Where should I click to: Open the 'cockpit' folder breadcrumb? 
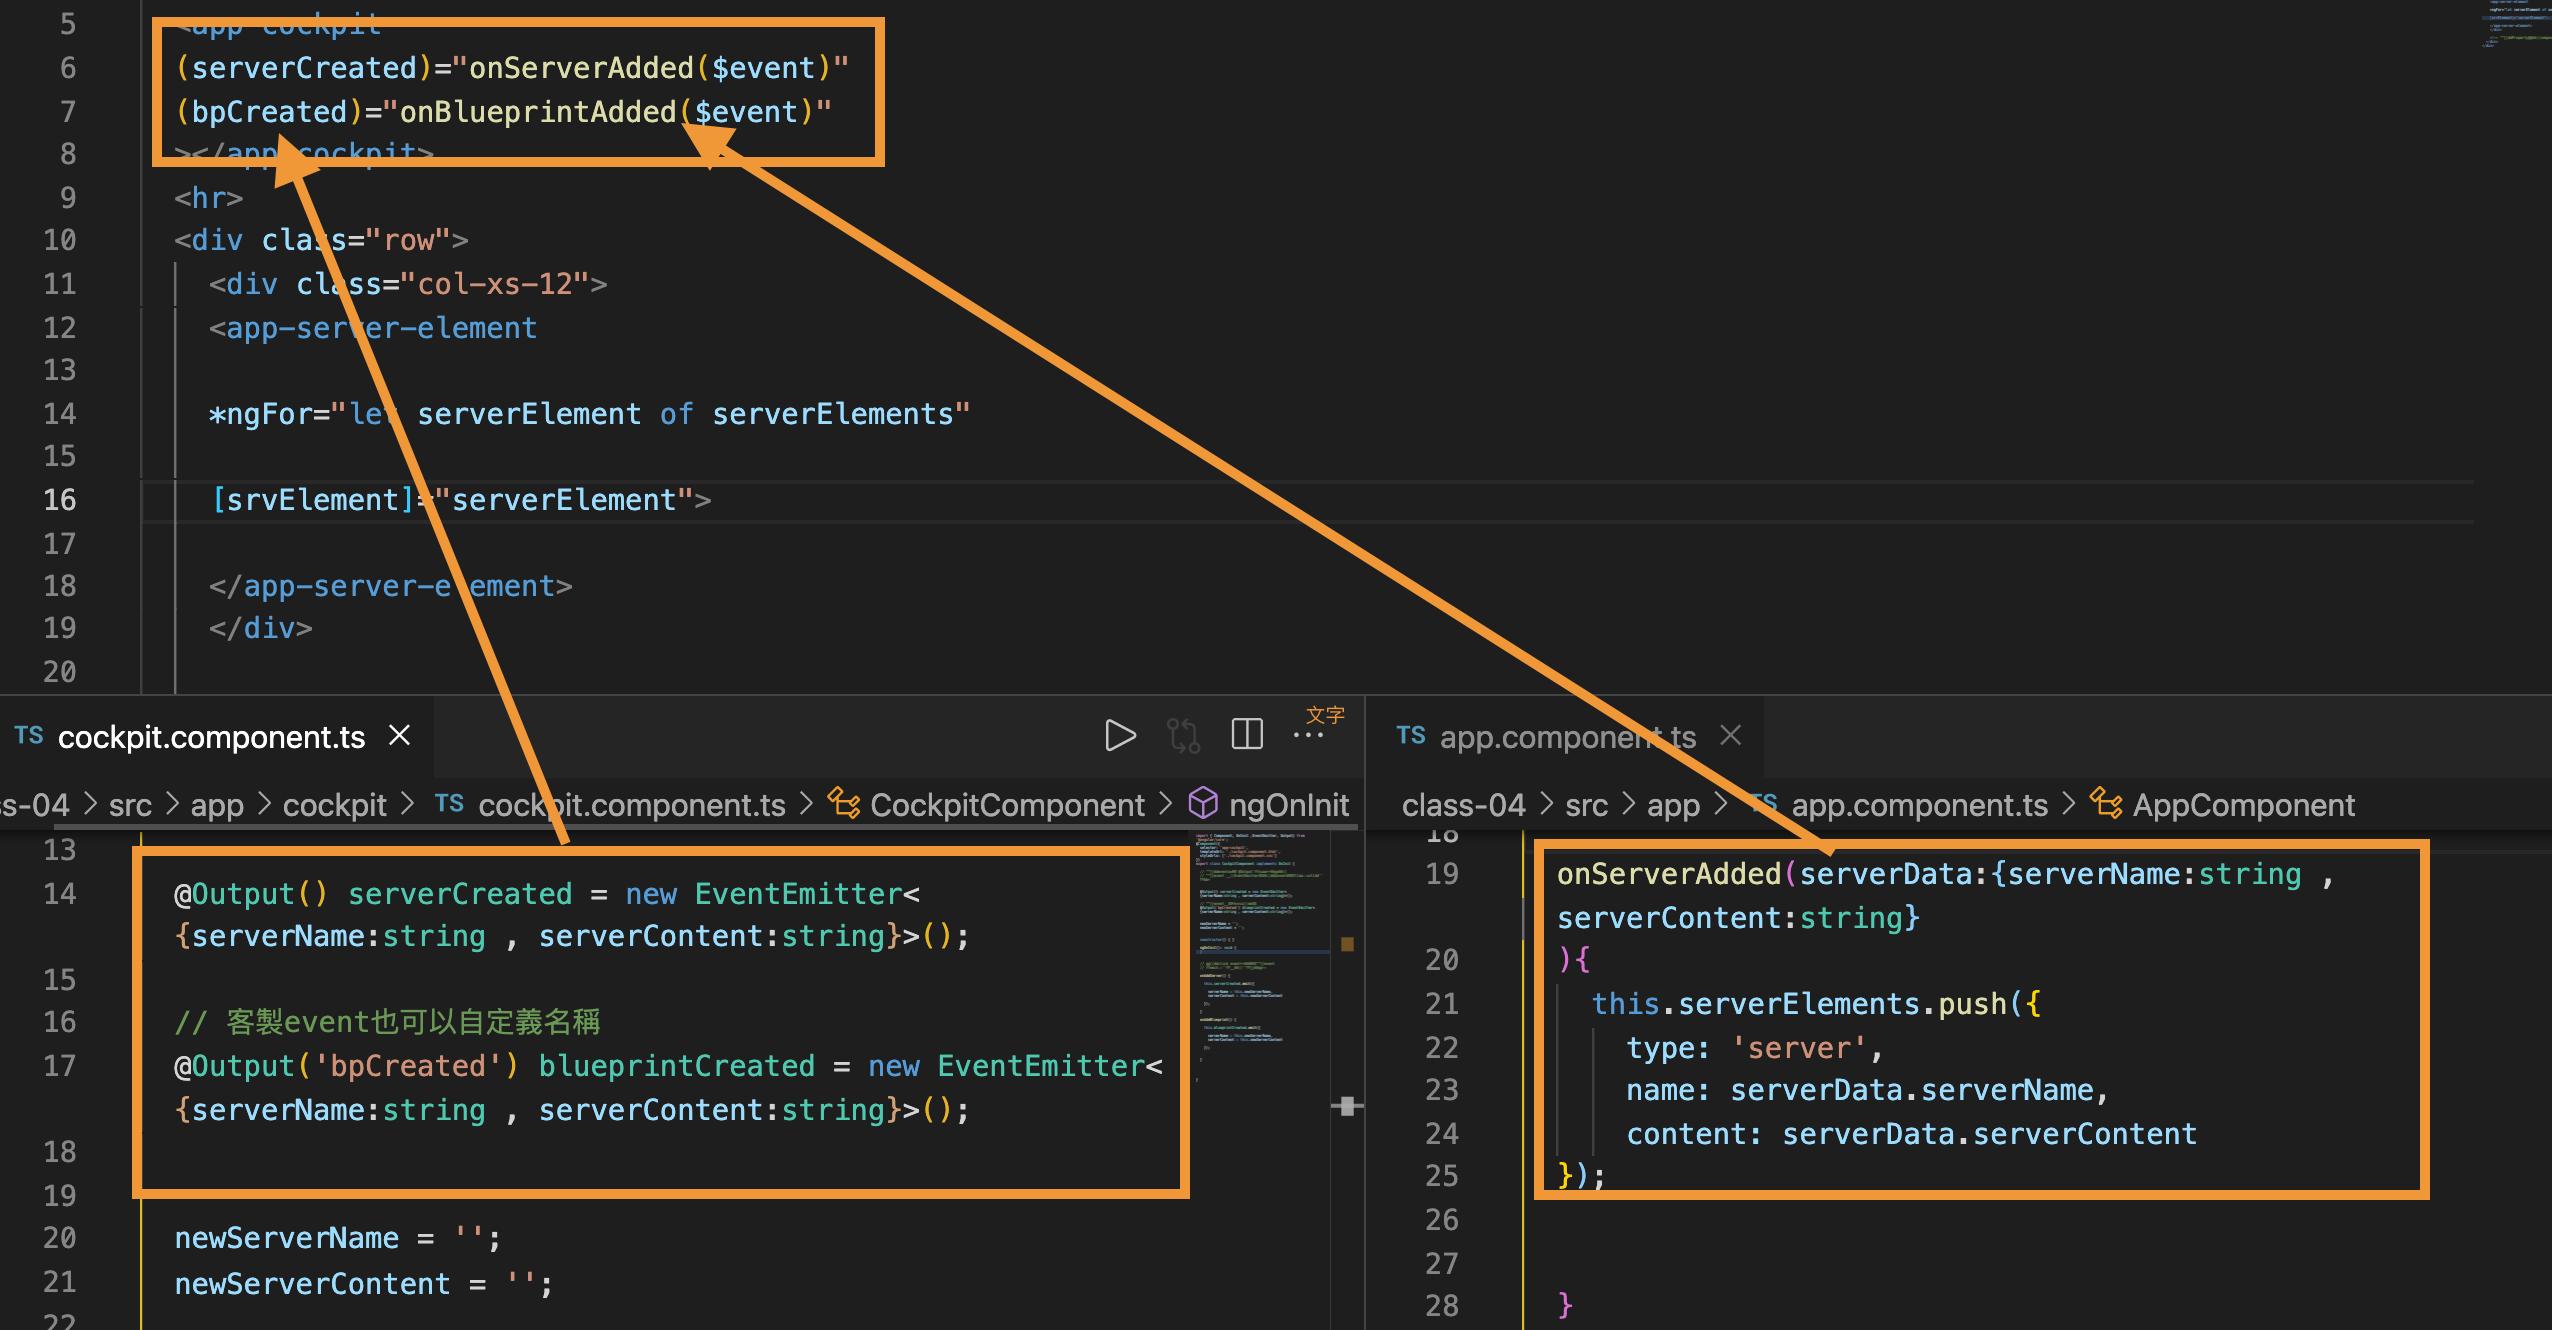point(334,805)
